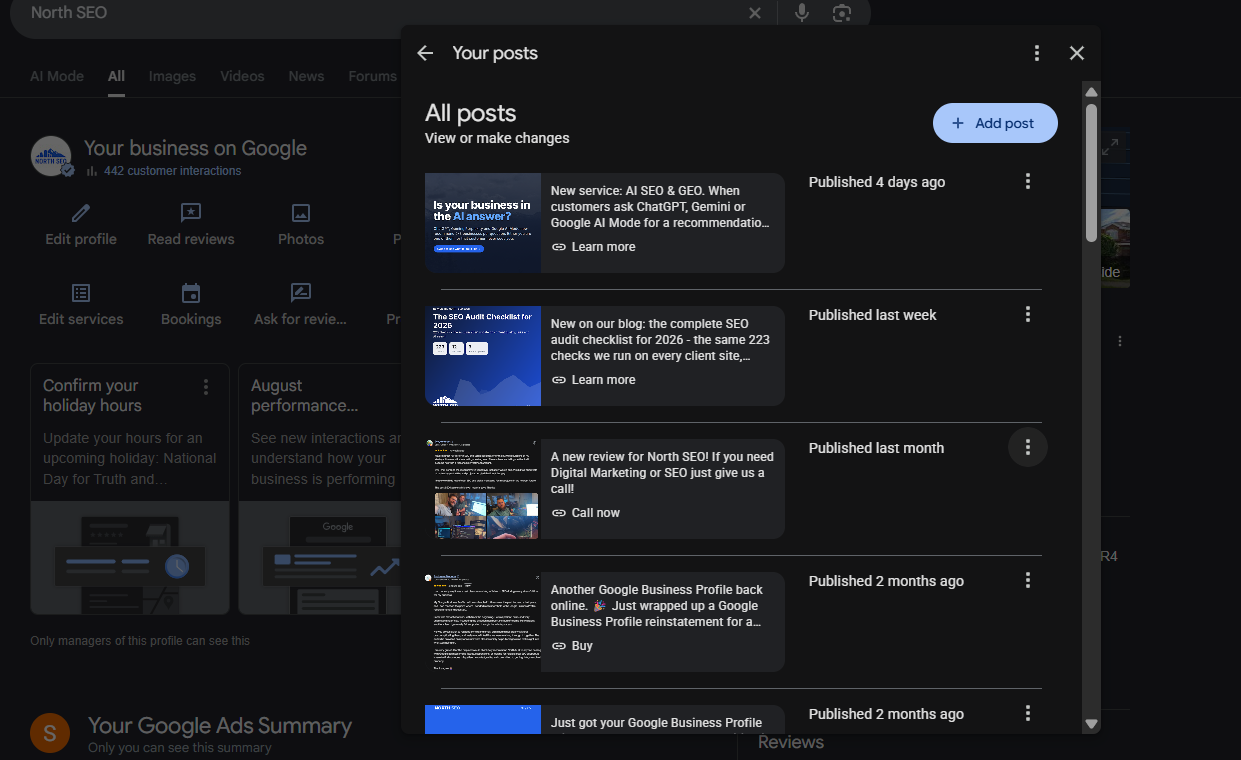Click scrollbar up arrow in posts dialog
Screen dimensions: 1241x760
click(1091, 92)
